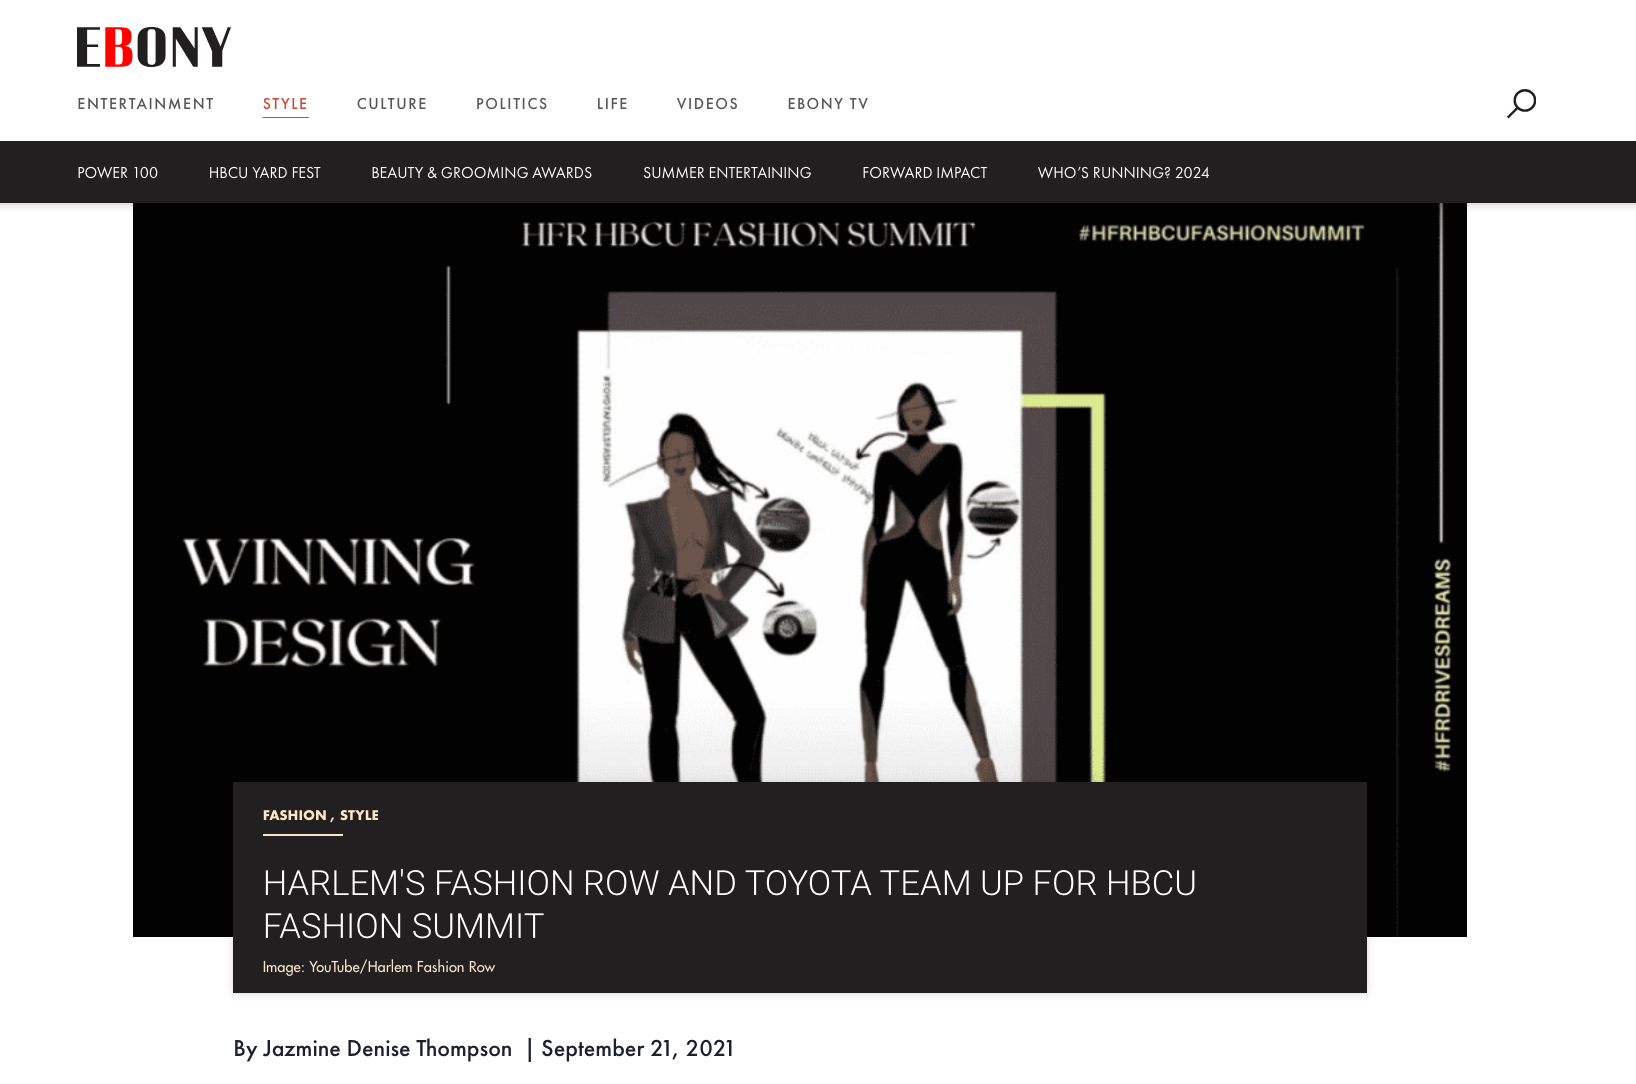Screen dimensions: 1636x1084
Task: Go to the Videos section
Action: click(708, 104)
